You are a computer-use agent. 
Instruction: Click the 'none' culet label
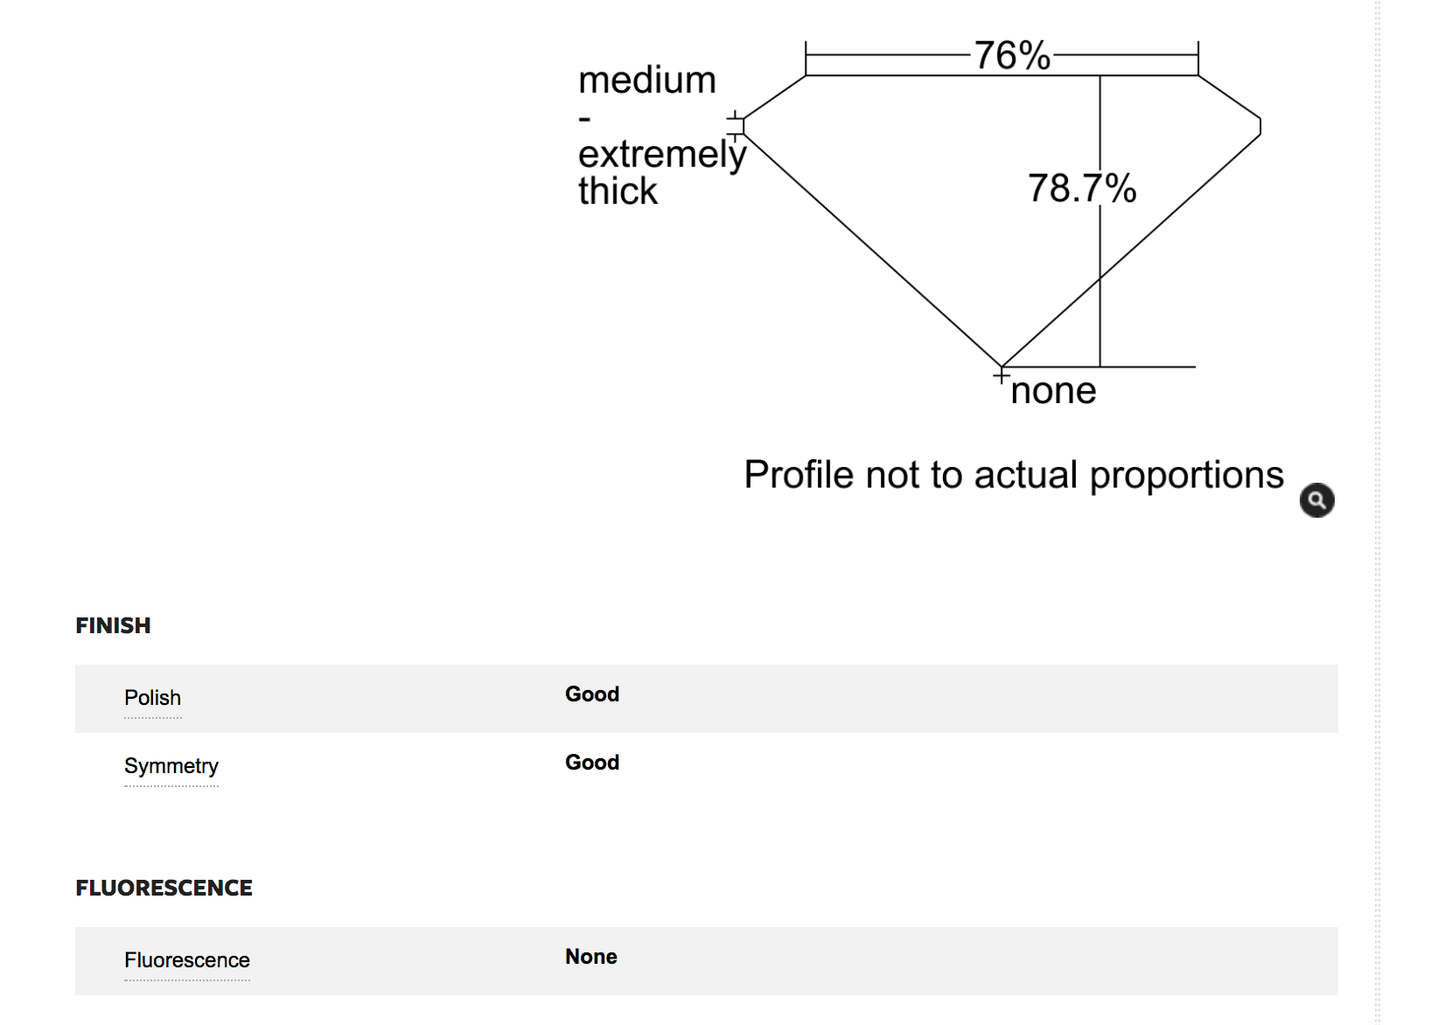[x=1053, y=390]
